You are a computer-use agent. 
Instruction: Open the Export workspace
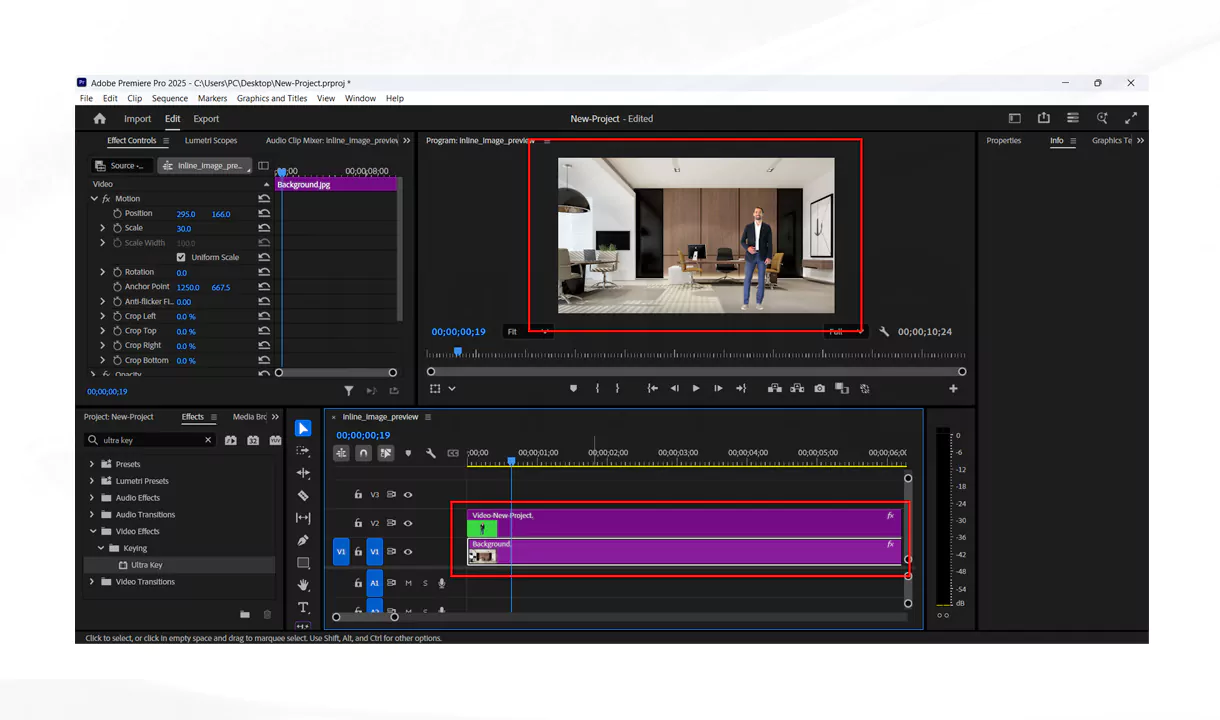point(206,119)
